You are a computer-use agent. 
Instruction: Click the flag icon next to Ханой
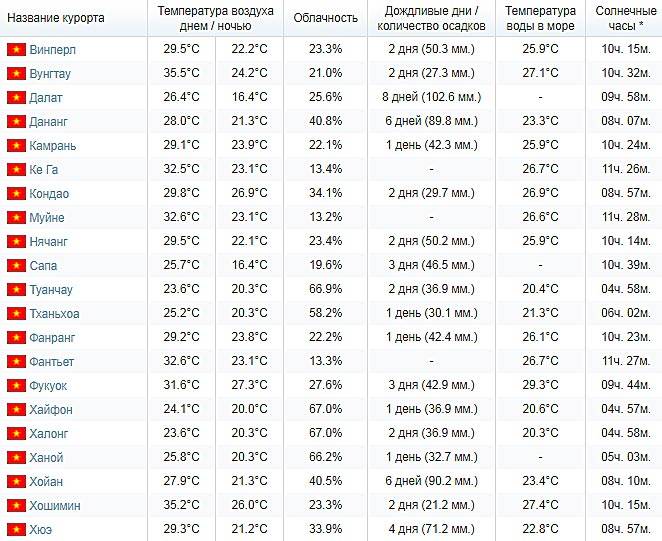pyautogui.click(x=16, y=457)
